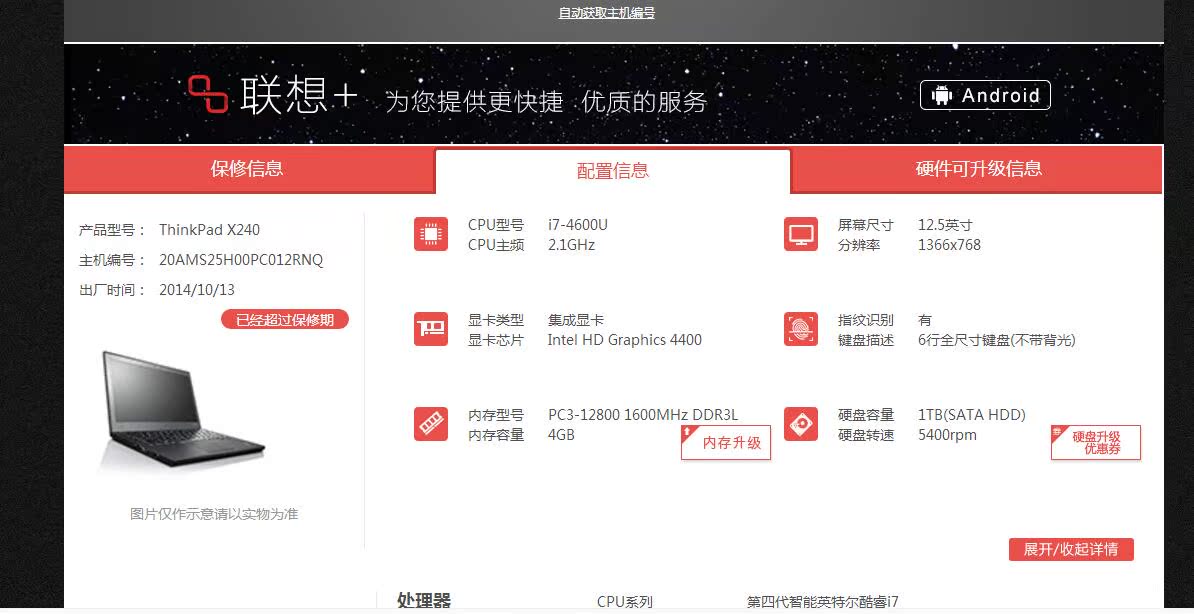Click the 硬盘升级优惠券 button
This screenshot has height=614, width=1194.
[1096, 443]
